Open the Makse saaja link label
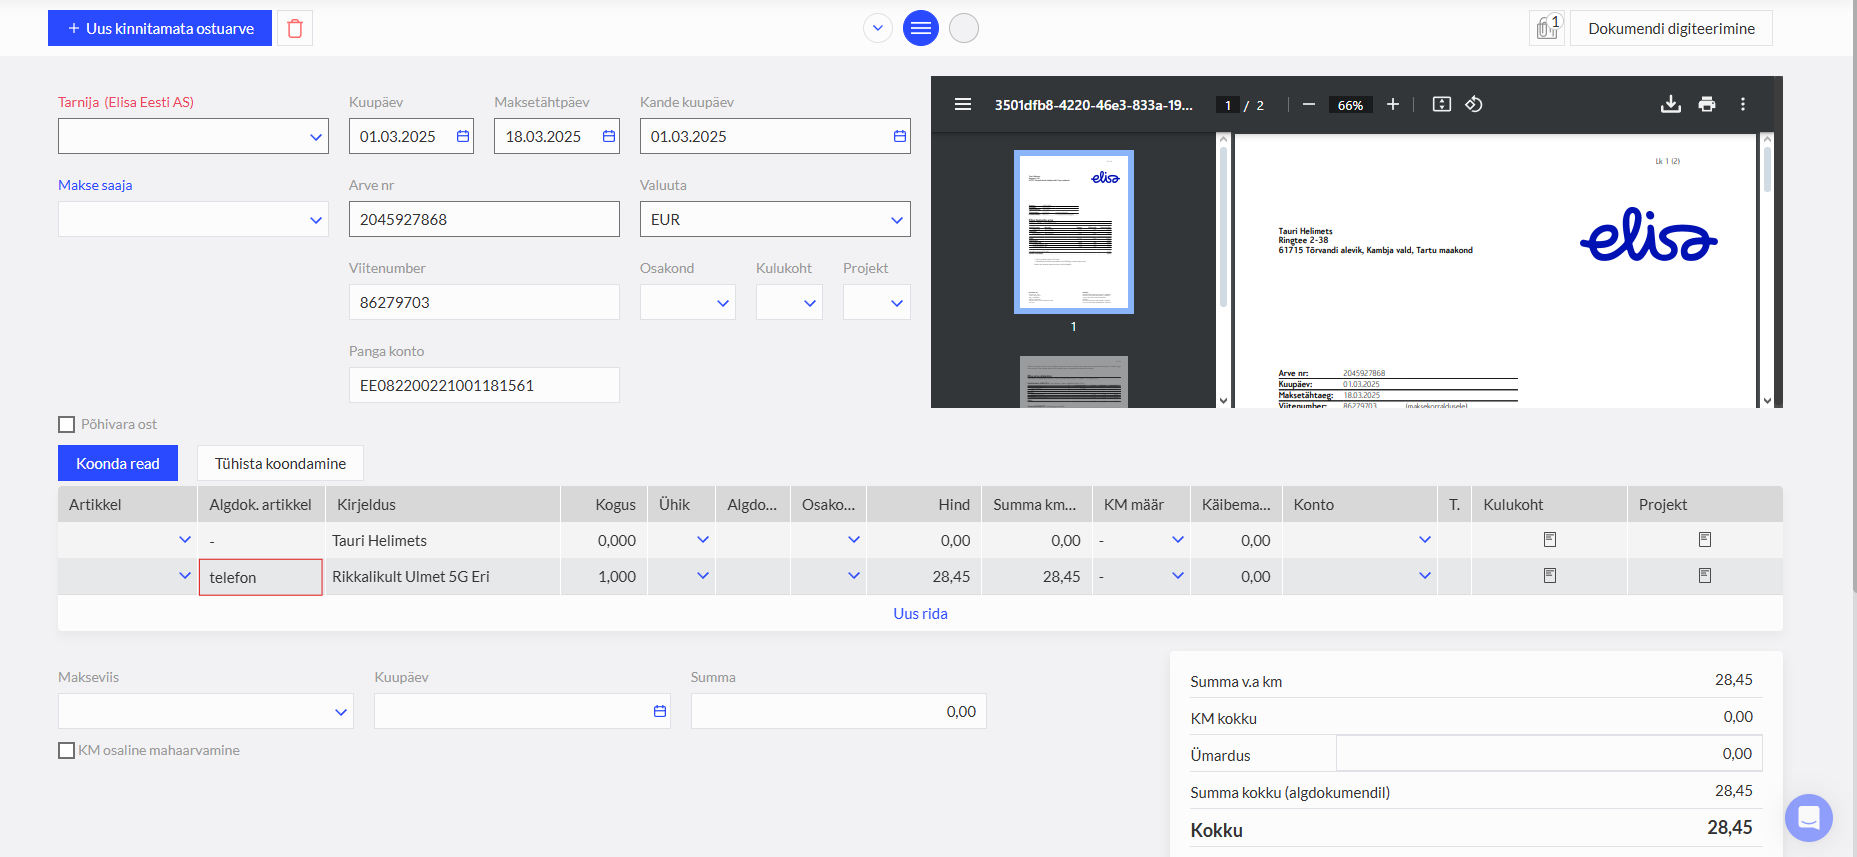Image resolution: width=1857 pixels, height=857 pixels. tap(95, 185)
